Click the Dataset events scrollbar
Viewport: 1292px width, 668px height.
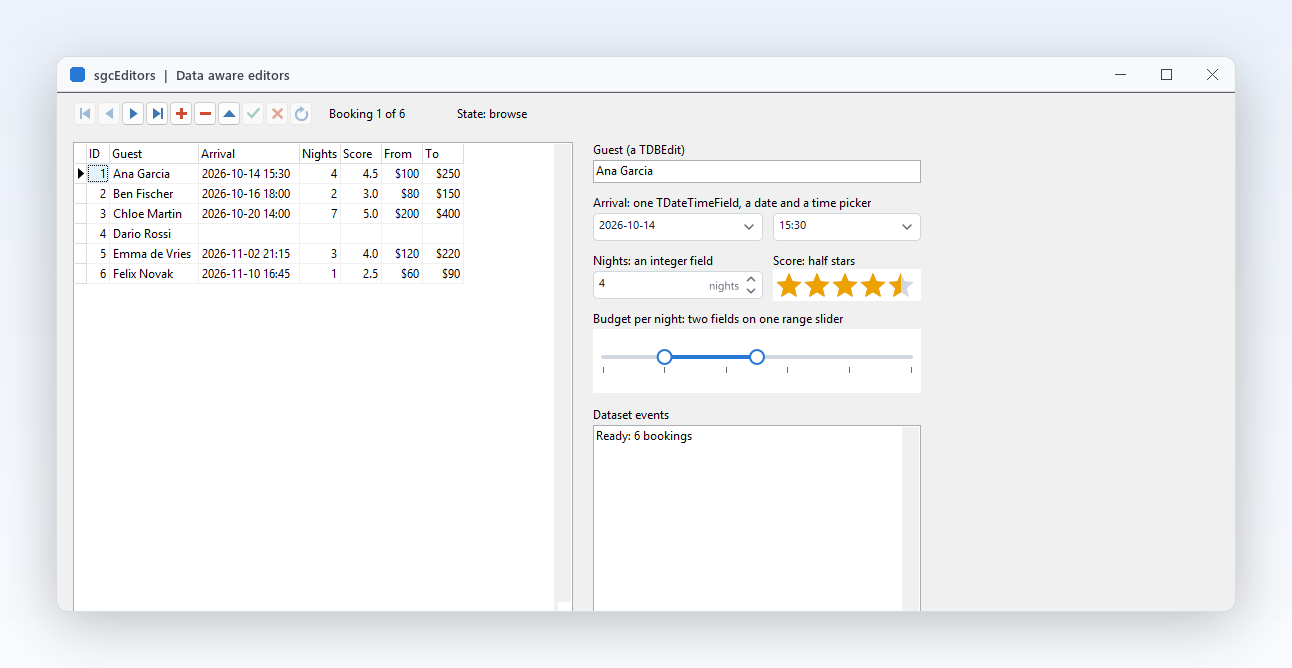pyautogui.click(x=911, y=518)
